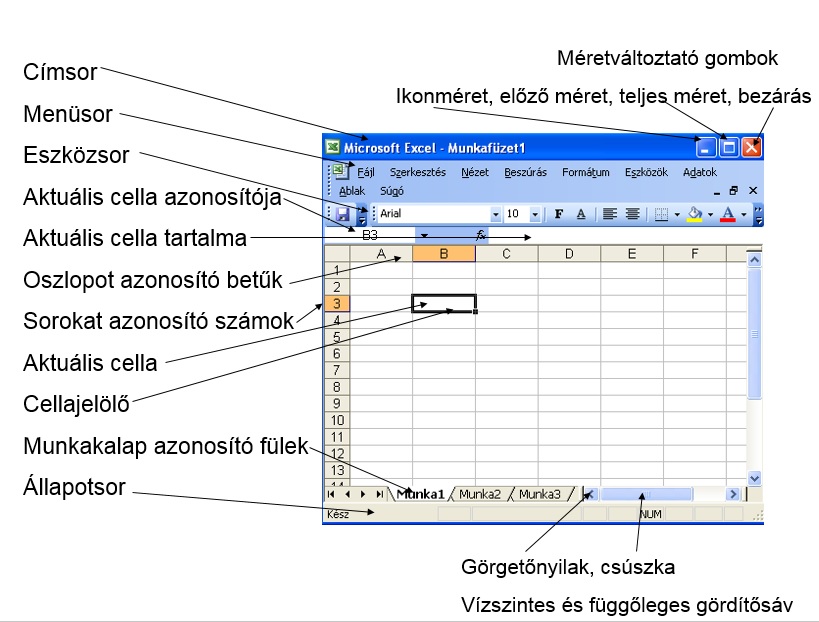
Task: Toggle left text alignment
Action: (x=610, y=214)
